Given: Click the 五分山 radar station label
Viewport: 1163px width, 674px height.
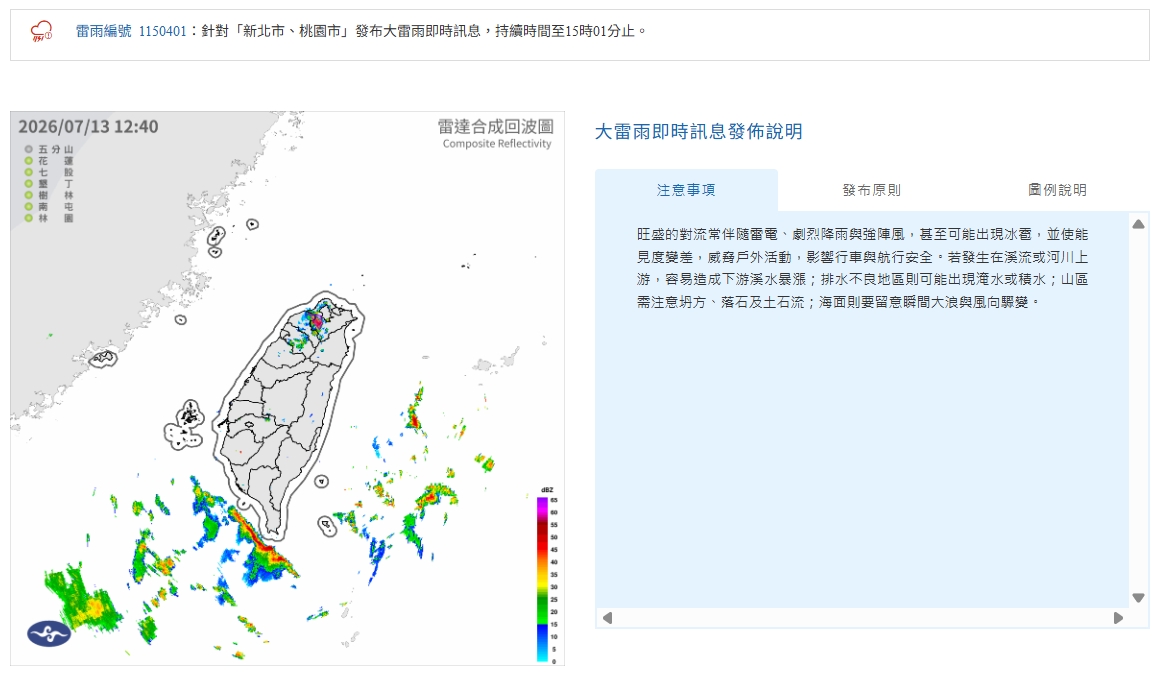Looking at the screenshot, I should point(56,150).
